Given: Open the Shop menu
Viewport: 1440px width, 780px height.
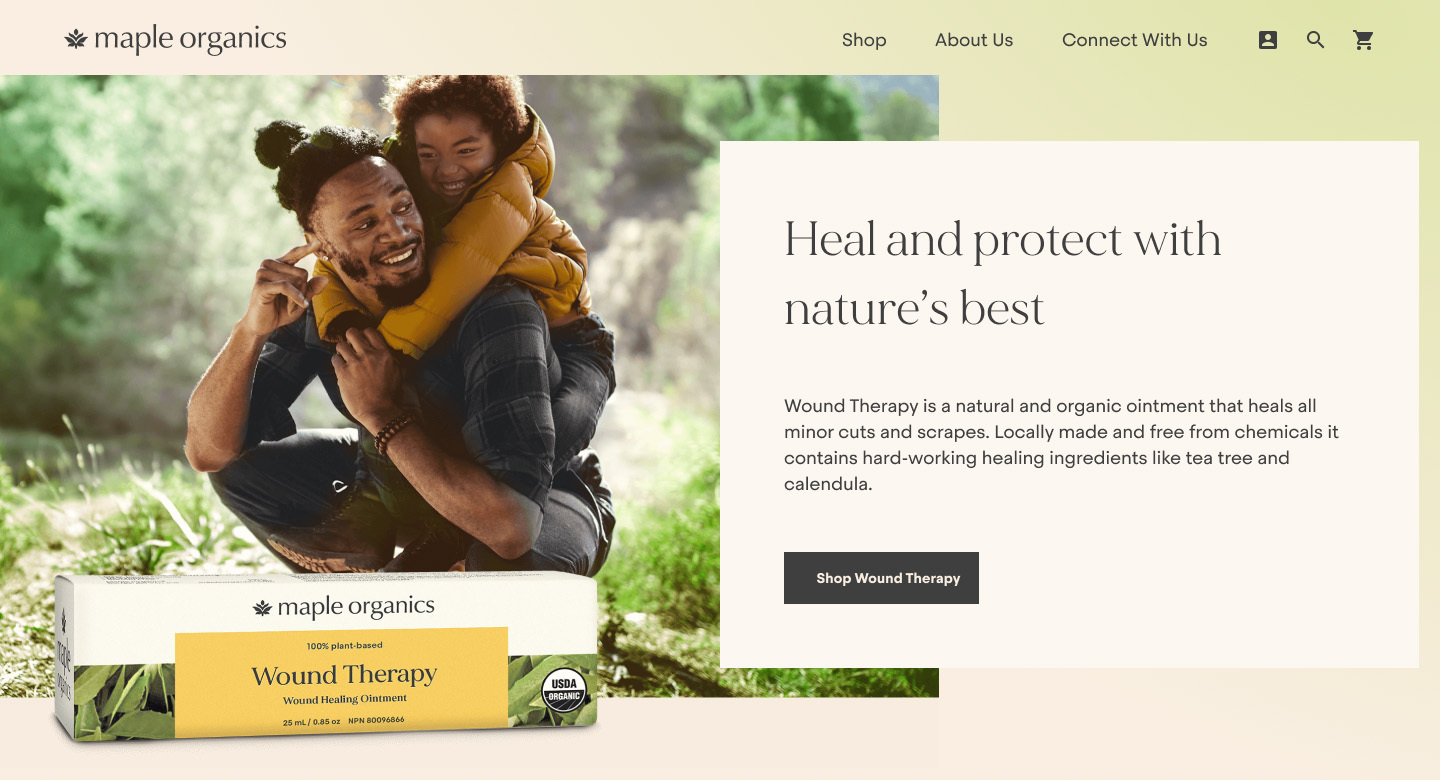Looking at the screenshot, I should pyautogui.click(x=864, y=40).
